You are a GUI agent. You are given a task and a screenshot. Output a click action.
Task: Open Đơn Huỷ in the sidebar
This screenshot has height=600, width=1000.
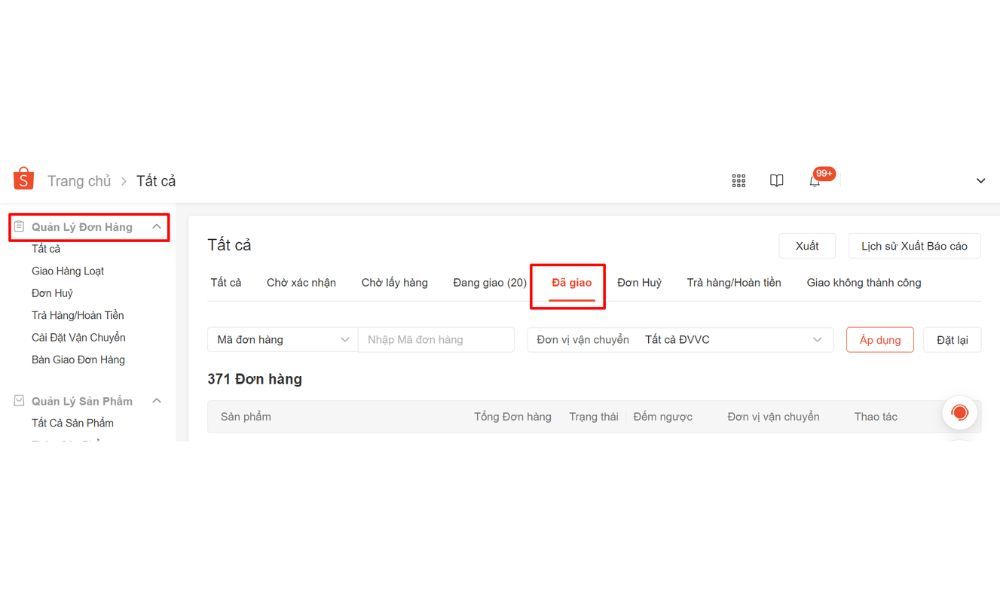point(52,293)
